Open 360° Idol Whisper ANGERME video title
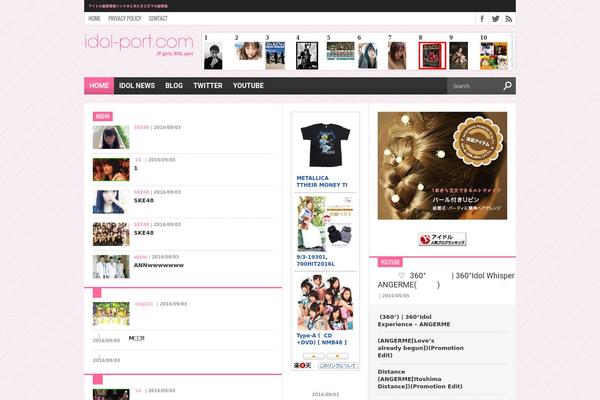The image size is (600, 400). [446, 280]
